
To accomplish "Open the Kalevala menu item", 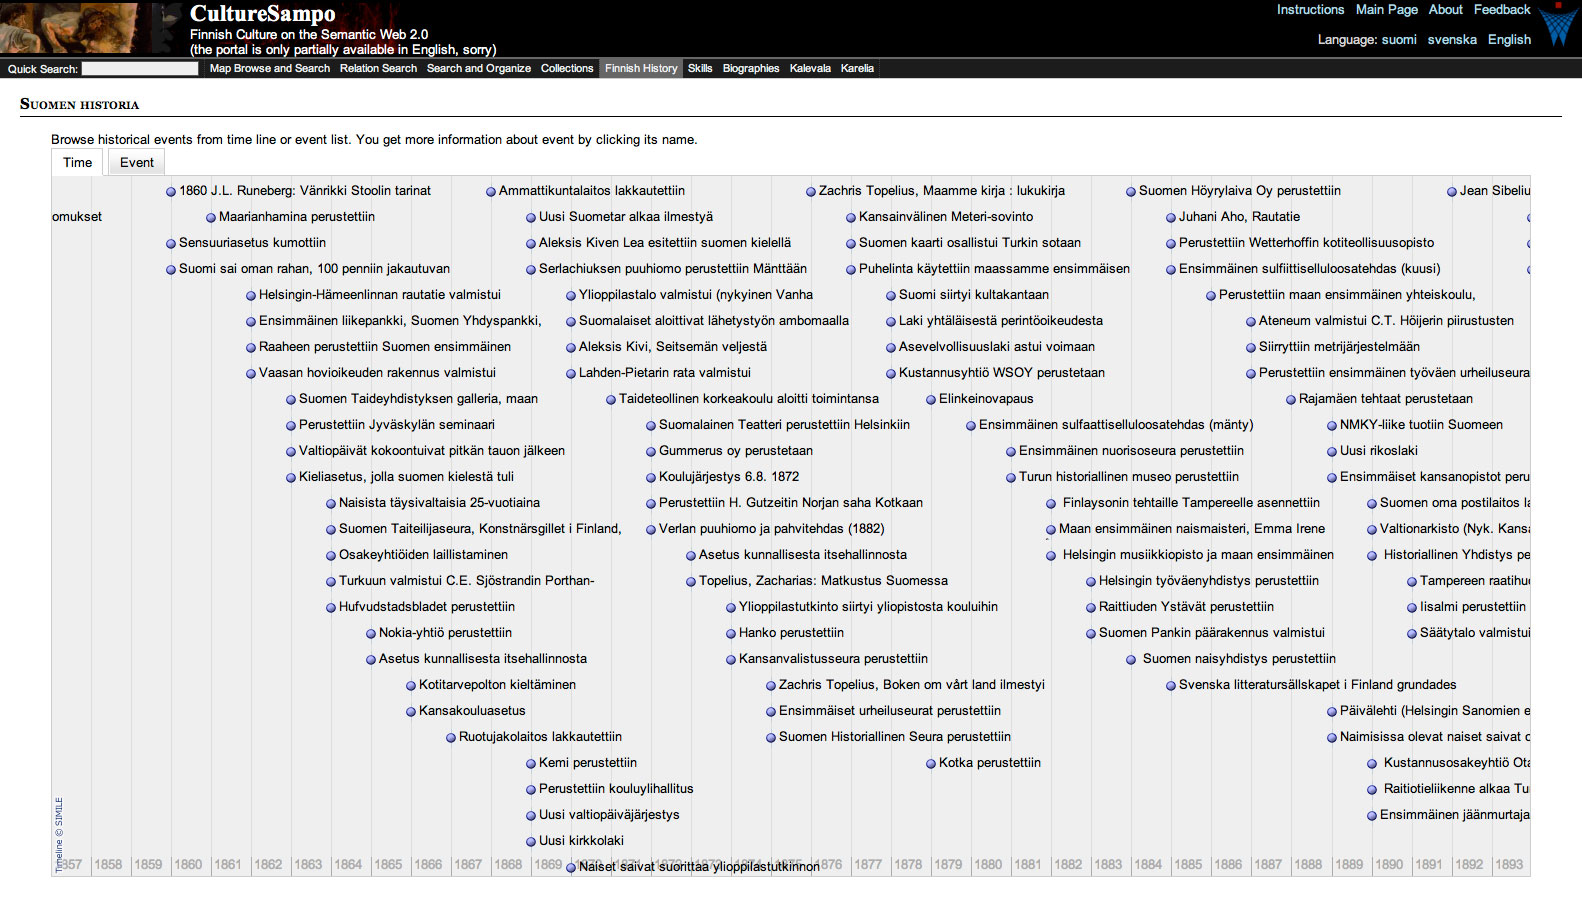I will (x=810, y=68).
